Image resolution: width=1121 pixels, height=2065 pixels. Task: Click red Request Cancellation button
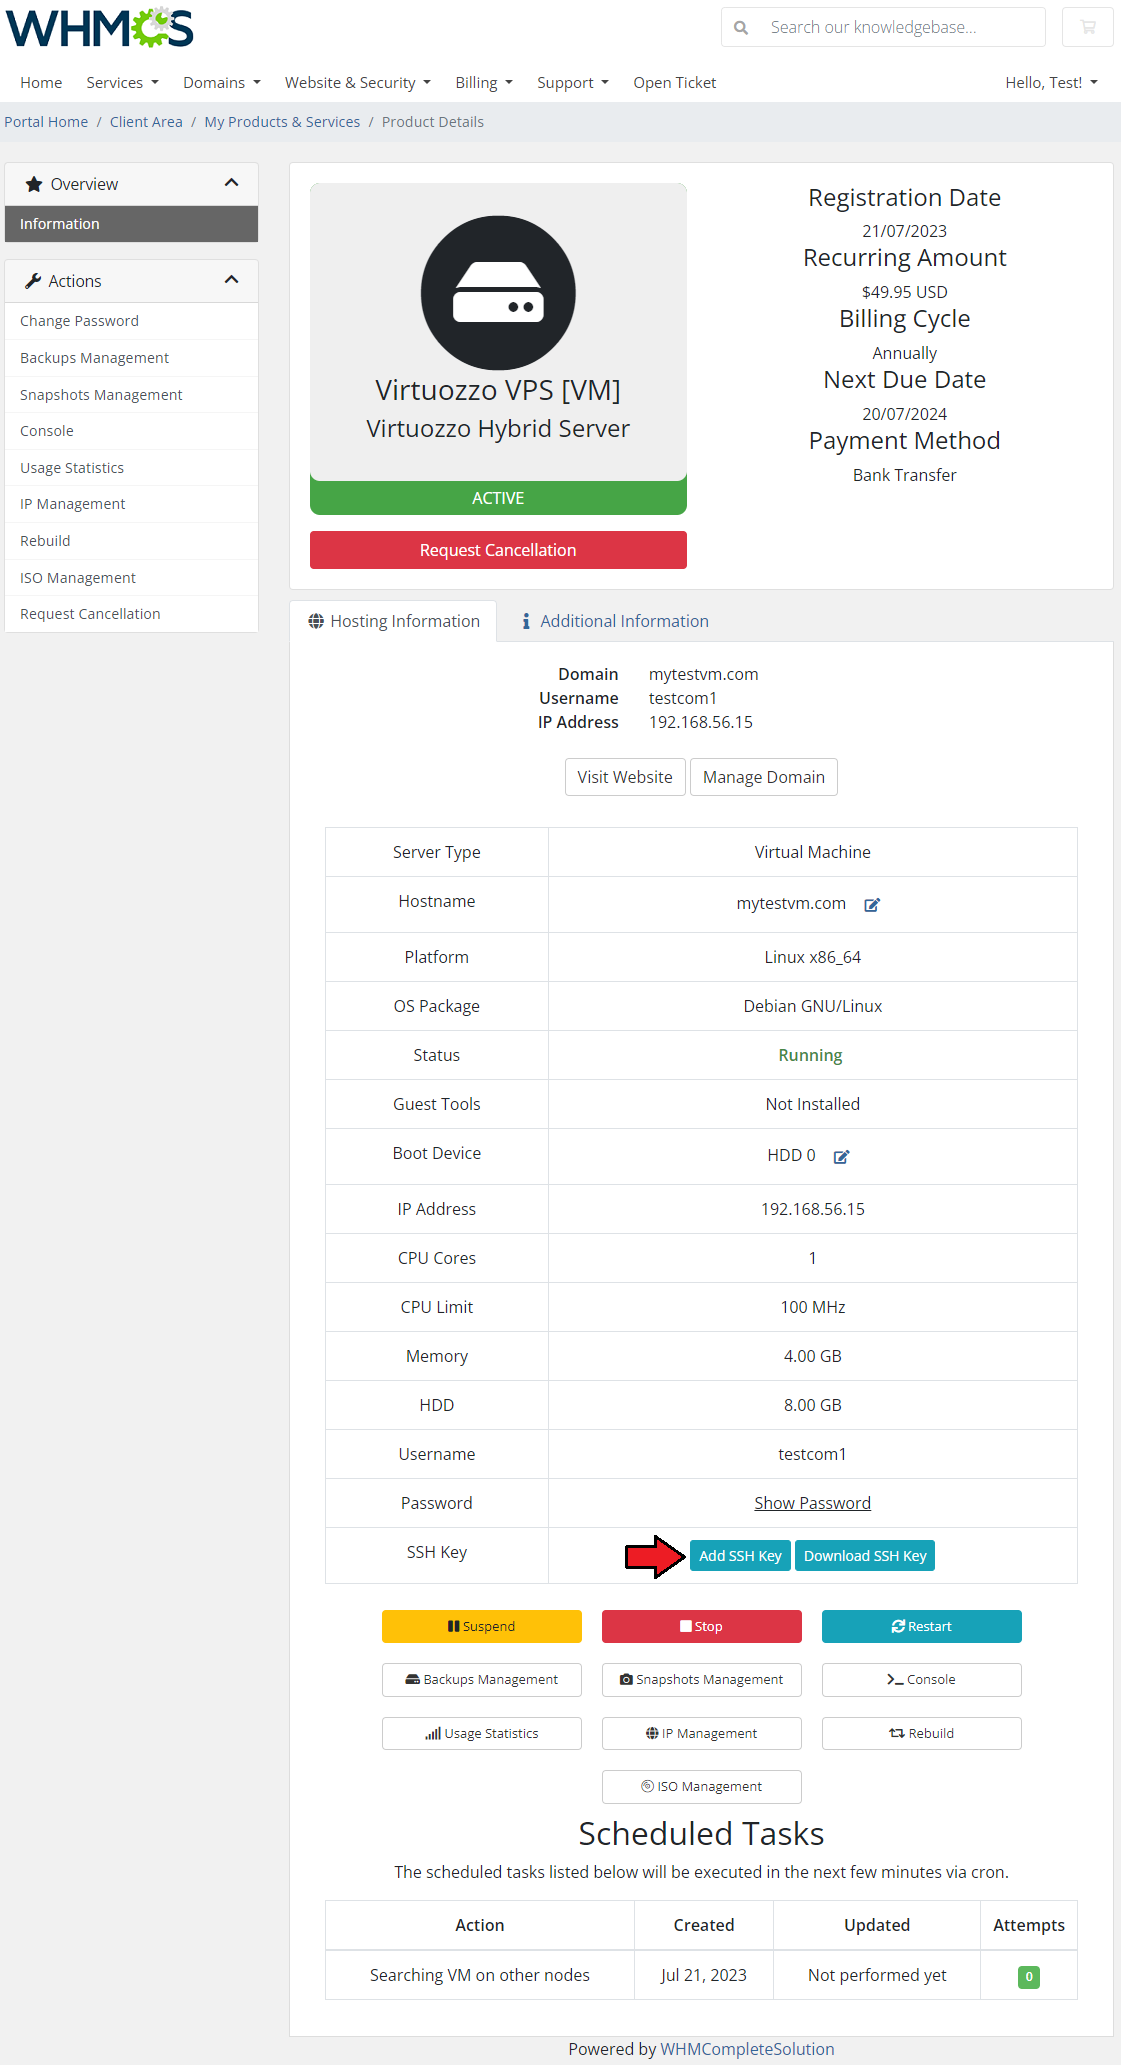click(498, 550)
